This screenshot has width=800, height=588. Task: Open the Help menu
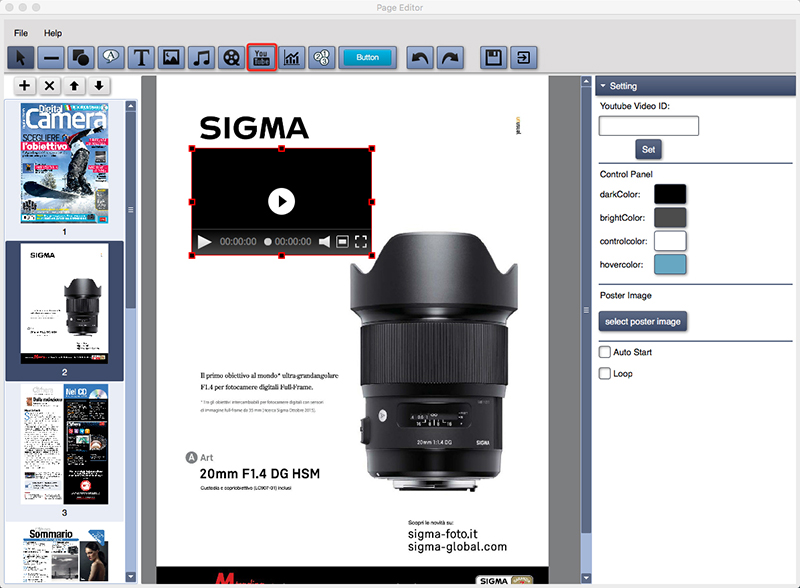click(52, 33)
